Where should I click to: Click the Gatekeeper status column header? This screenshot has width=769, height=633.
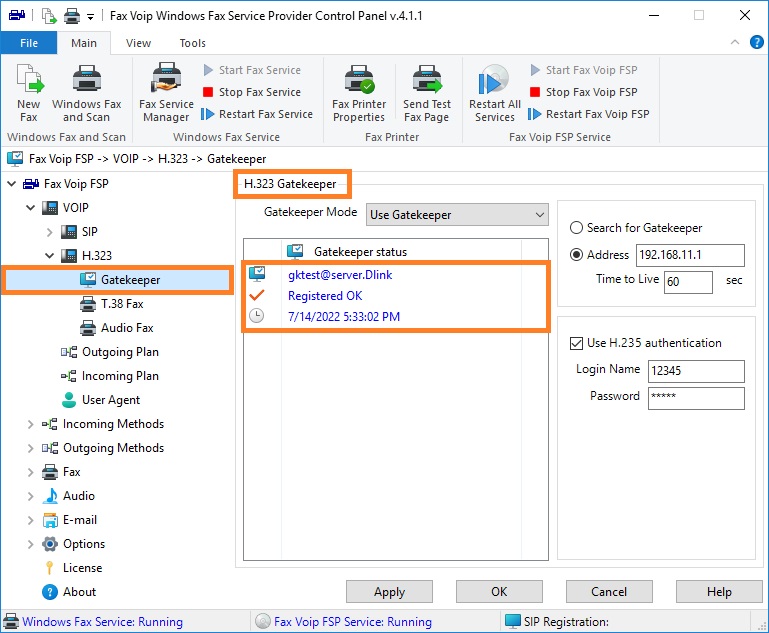[401, 252]
